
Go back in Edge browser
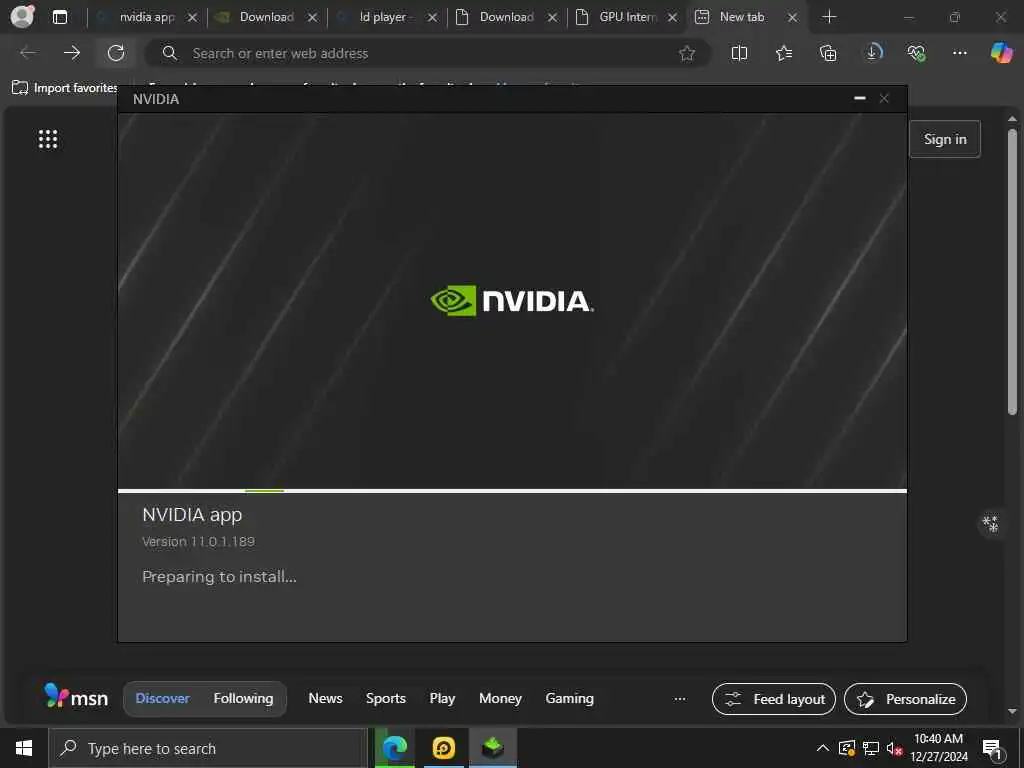28,53
